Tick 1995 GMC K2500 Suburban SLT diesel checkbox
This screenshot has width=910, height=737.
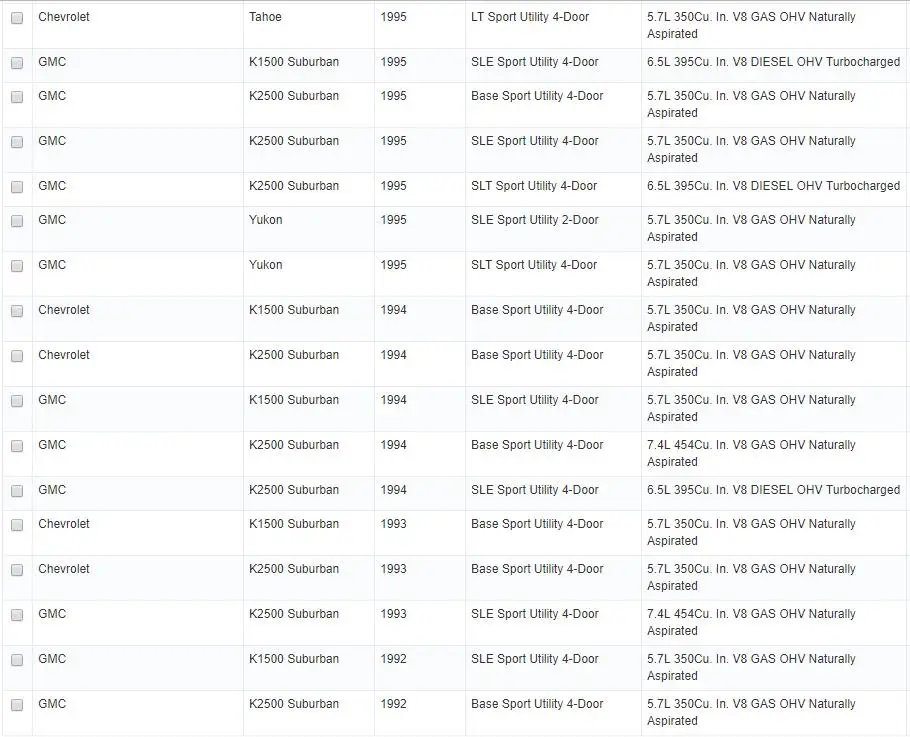point(17,187)
